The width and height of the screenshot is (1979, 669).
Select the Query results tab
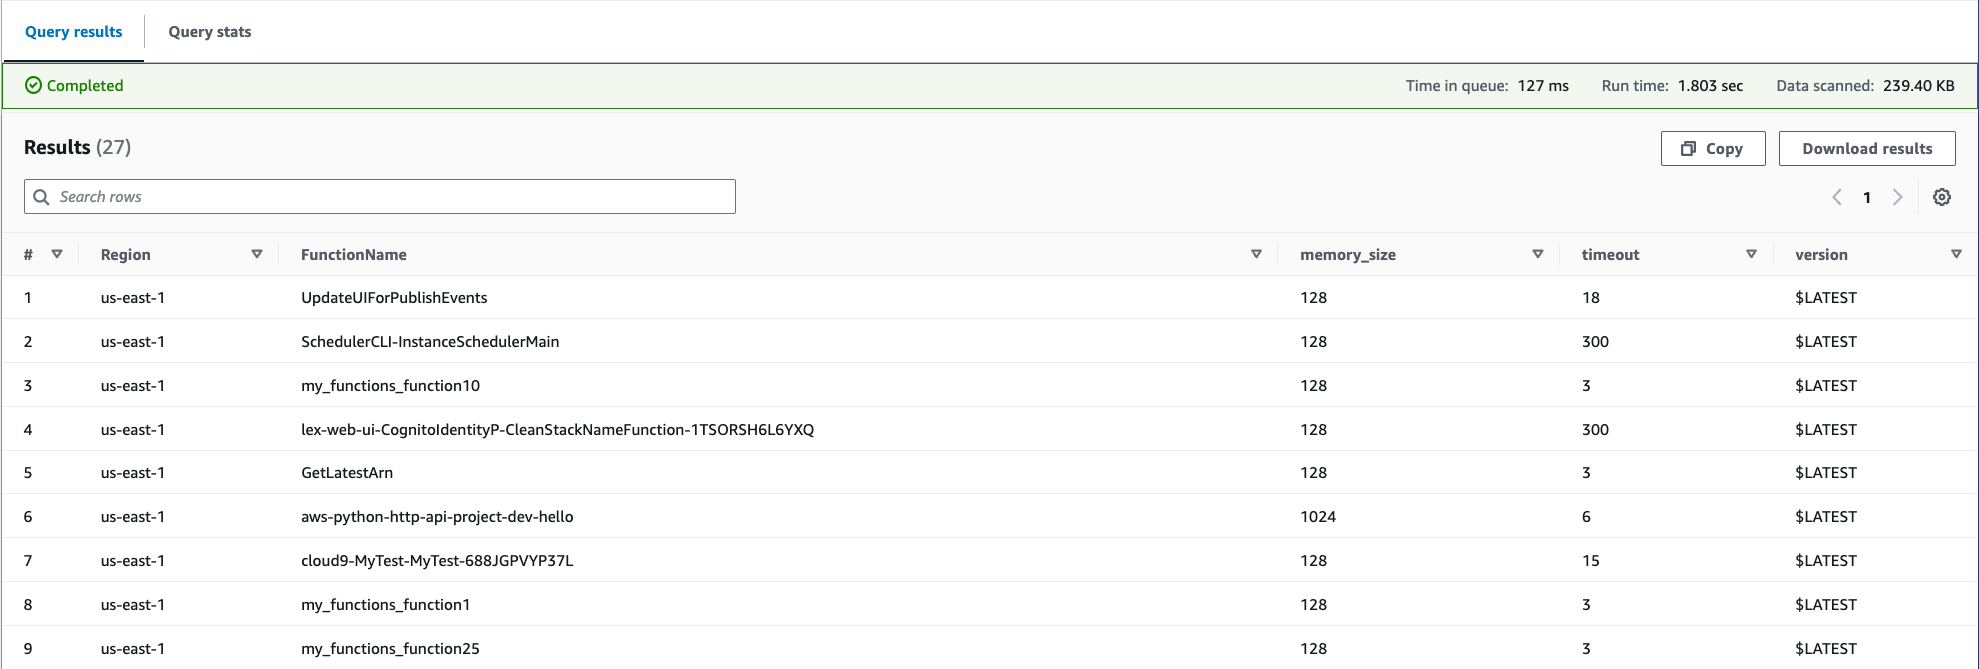(x=74, y=32)
